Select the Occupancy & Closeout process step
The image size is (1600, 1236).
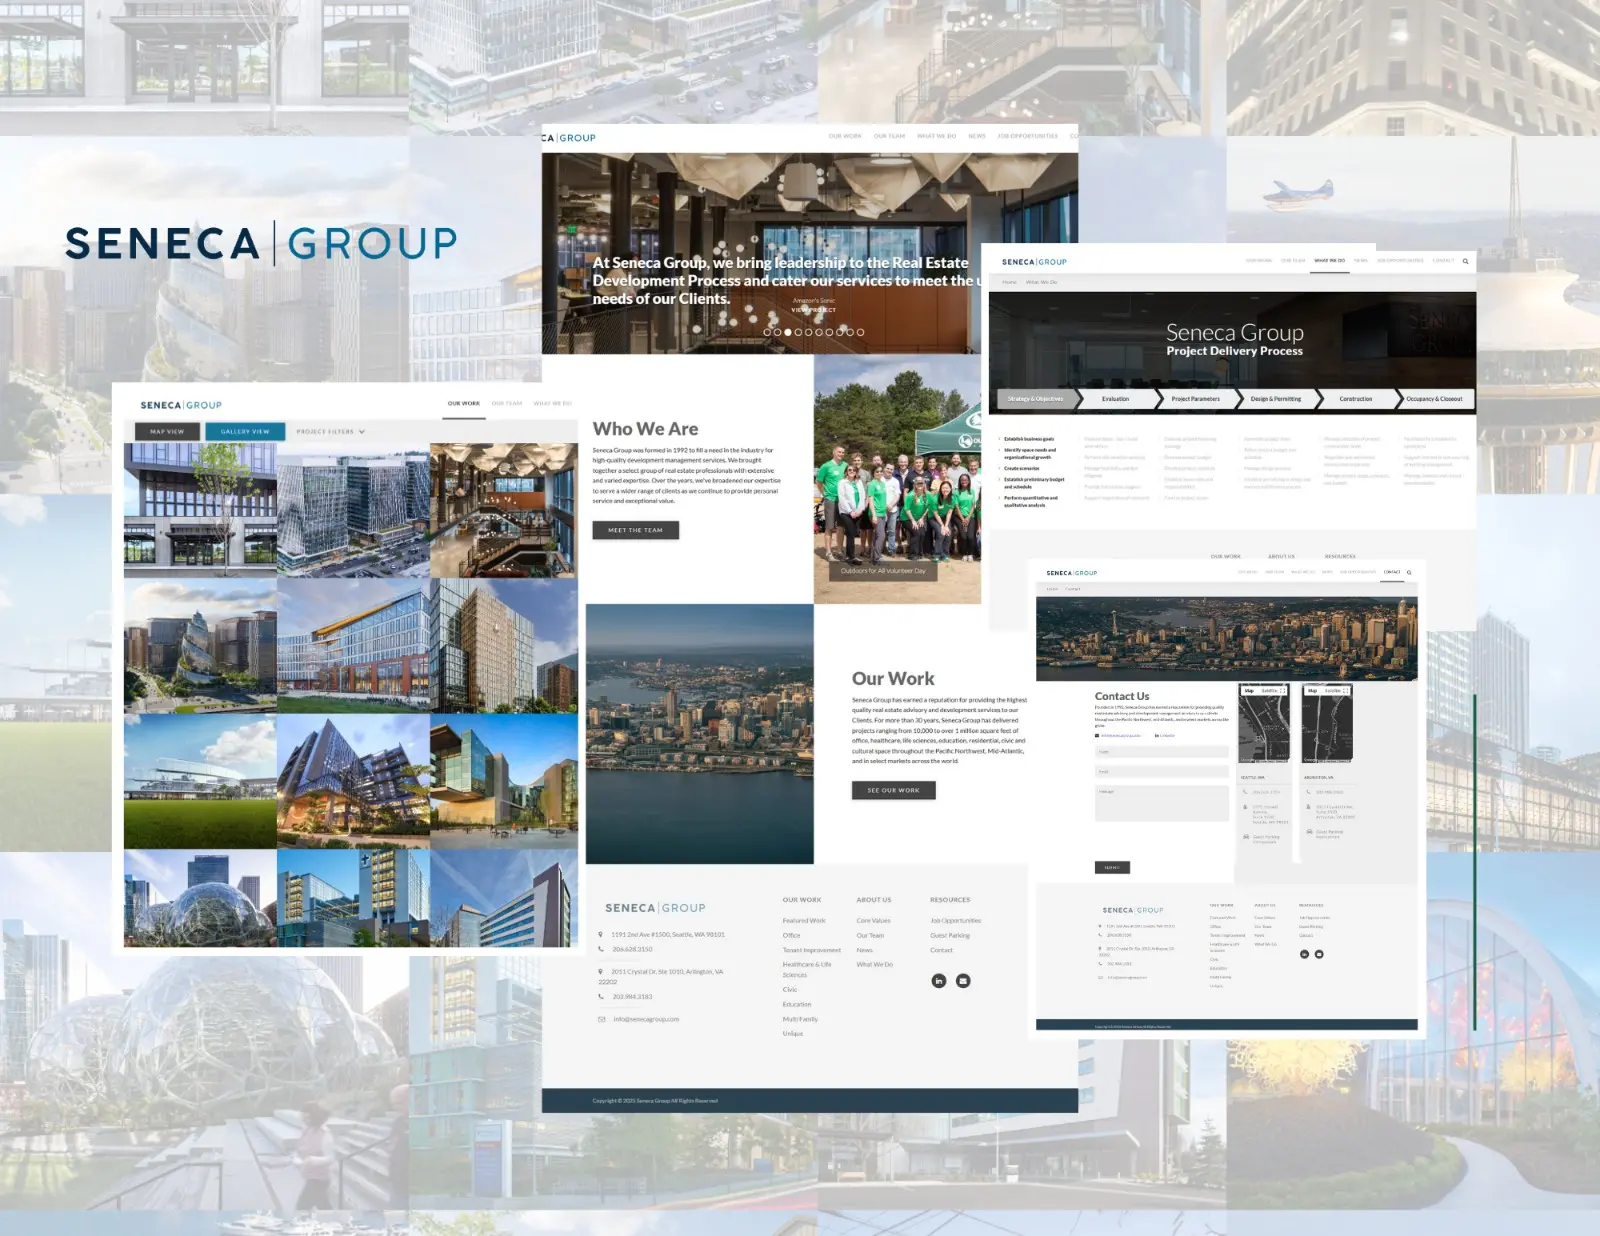tap(1434, 399)
